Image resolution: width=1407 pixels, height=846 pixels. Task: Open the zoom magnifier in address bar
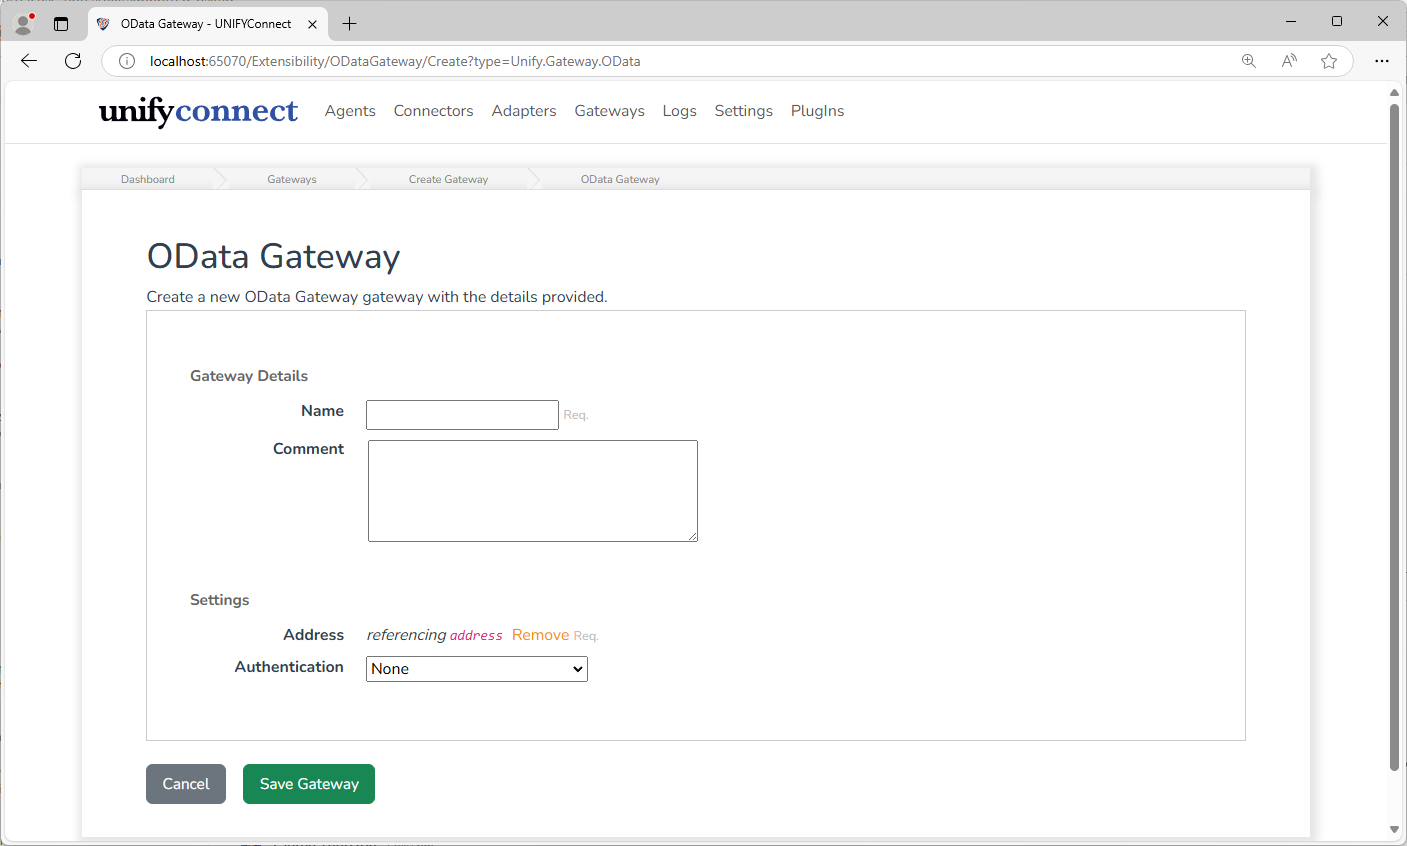click(x=1249, y=61)
